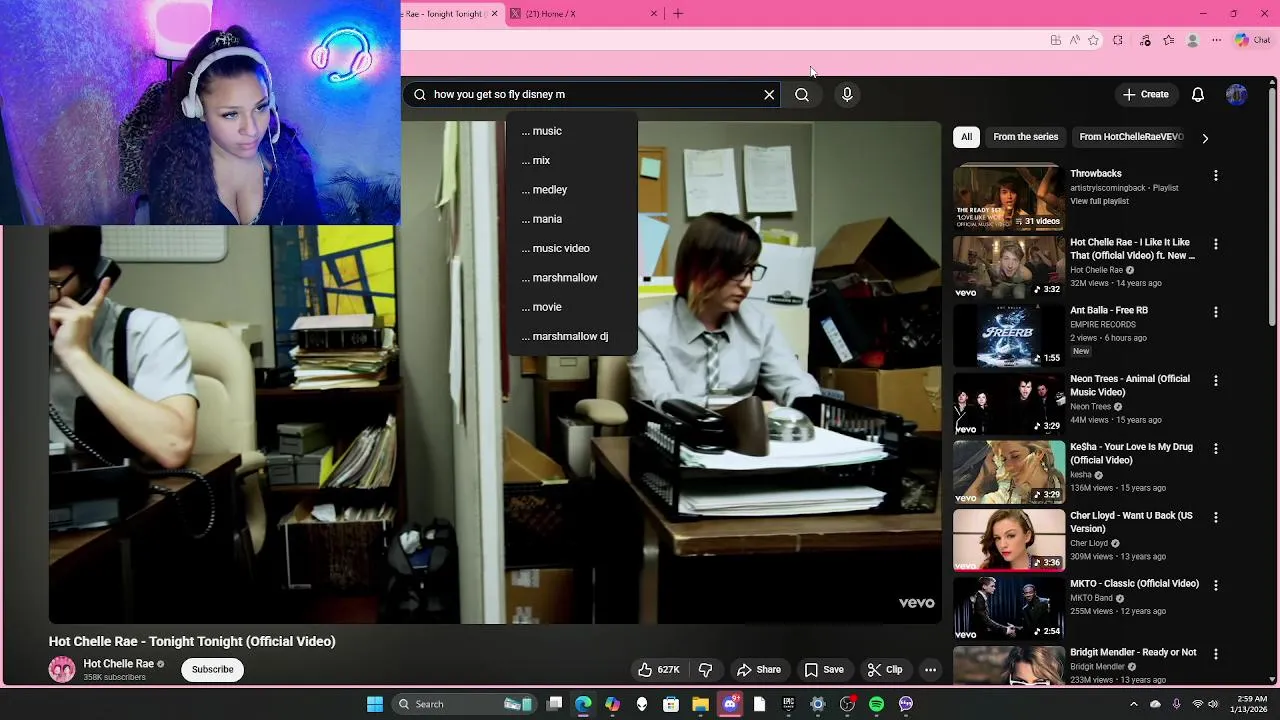Open Spotify from the taskbar
Screen dimensions: 1280x720
(x=876, y=704)
